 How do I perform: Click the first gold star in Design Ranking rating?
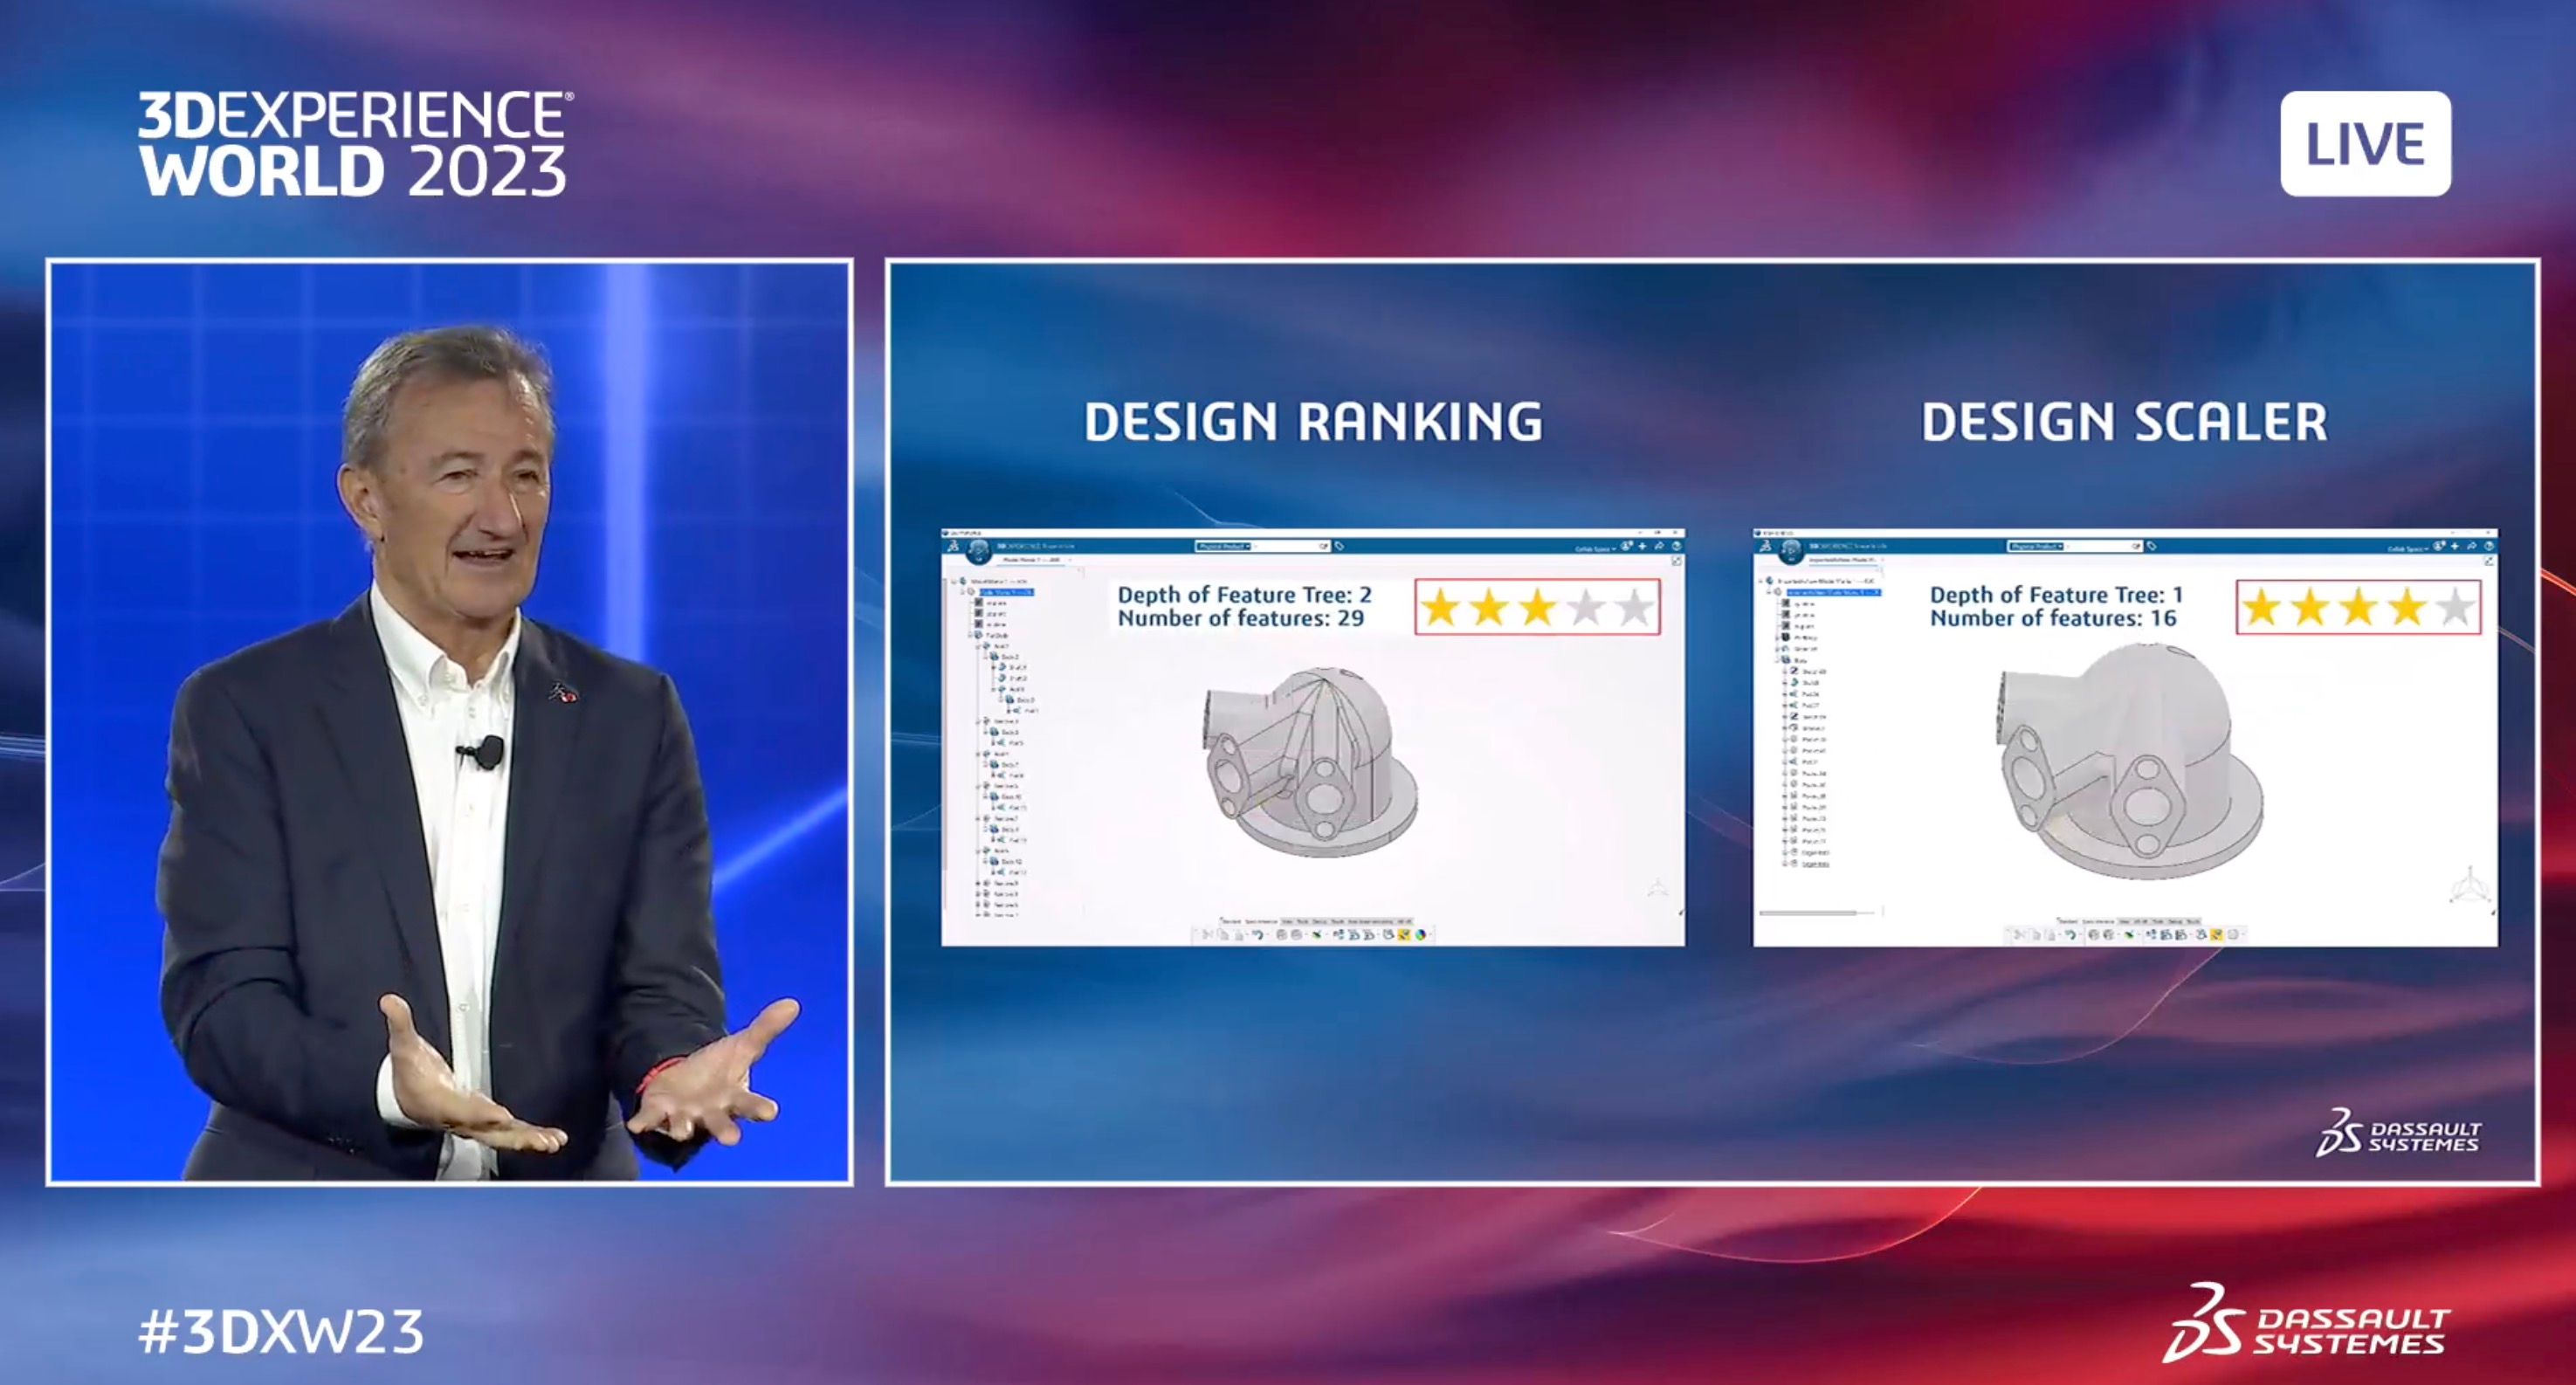point(1440,609)
